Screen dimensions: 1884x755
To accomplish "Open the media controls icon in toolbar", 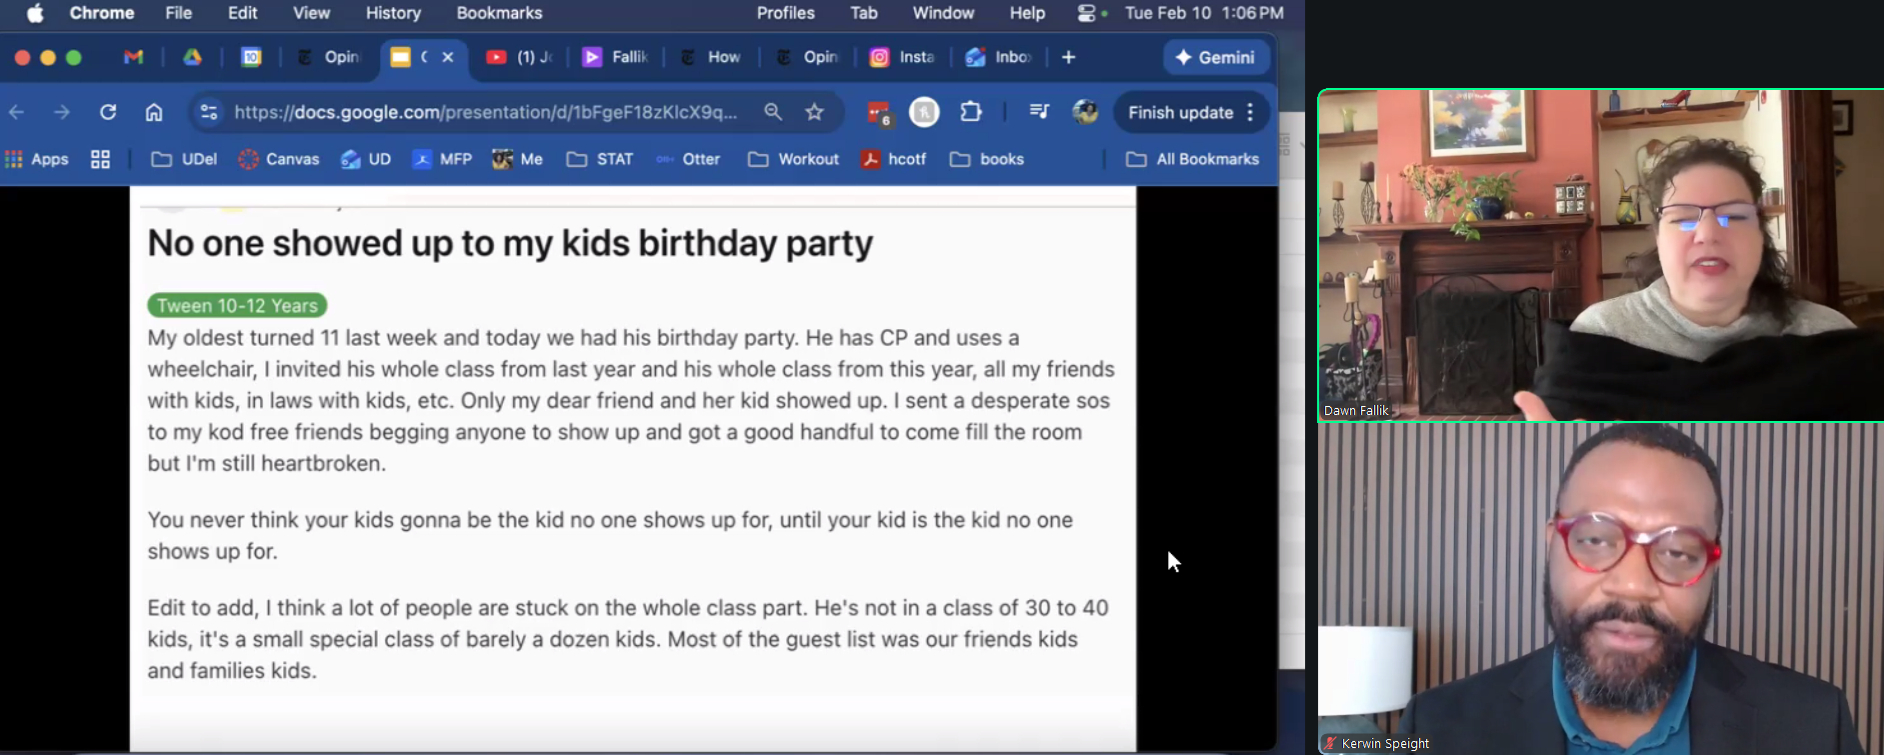I will [x=1039, y=112].
